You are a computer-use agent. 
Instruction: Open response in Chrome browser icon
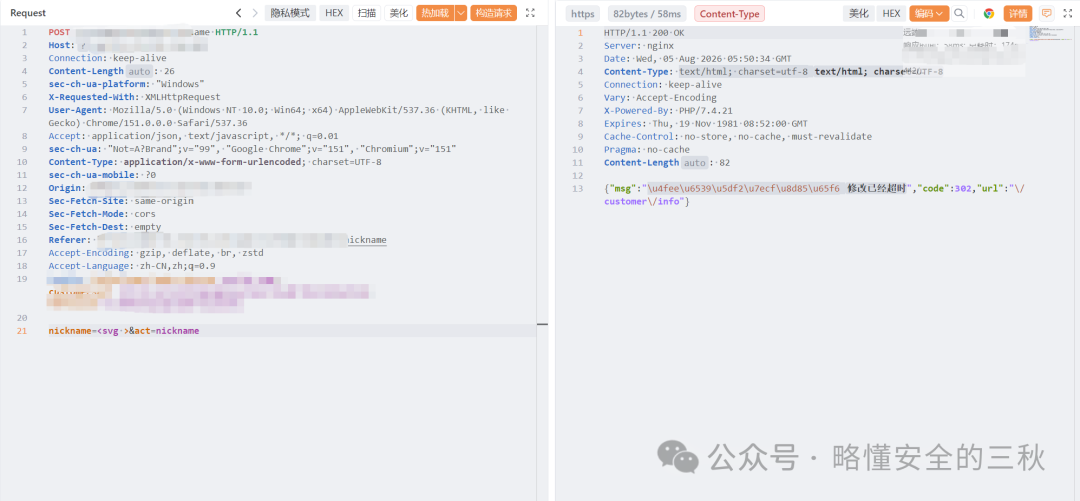tap(988, 14)
